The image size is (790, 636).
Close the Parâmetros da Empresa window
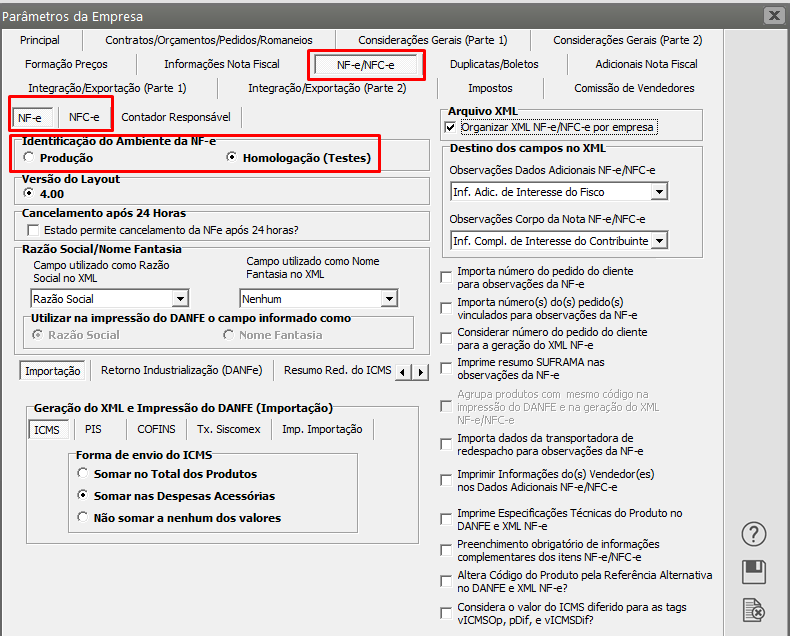(774, 16)
